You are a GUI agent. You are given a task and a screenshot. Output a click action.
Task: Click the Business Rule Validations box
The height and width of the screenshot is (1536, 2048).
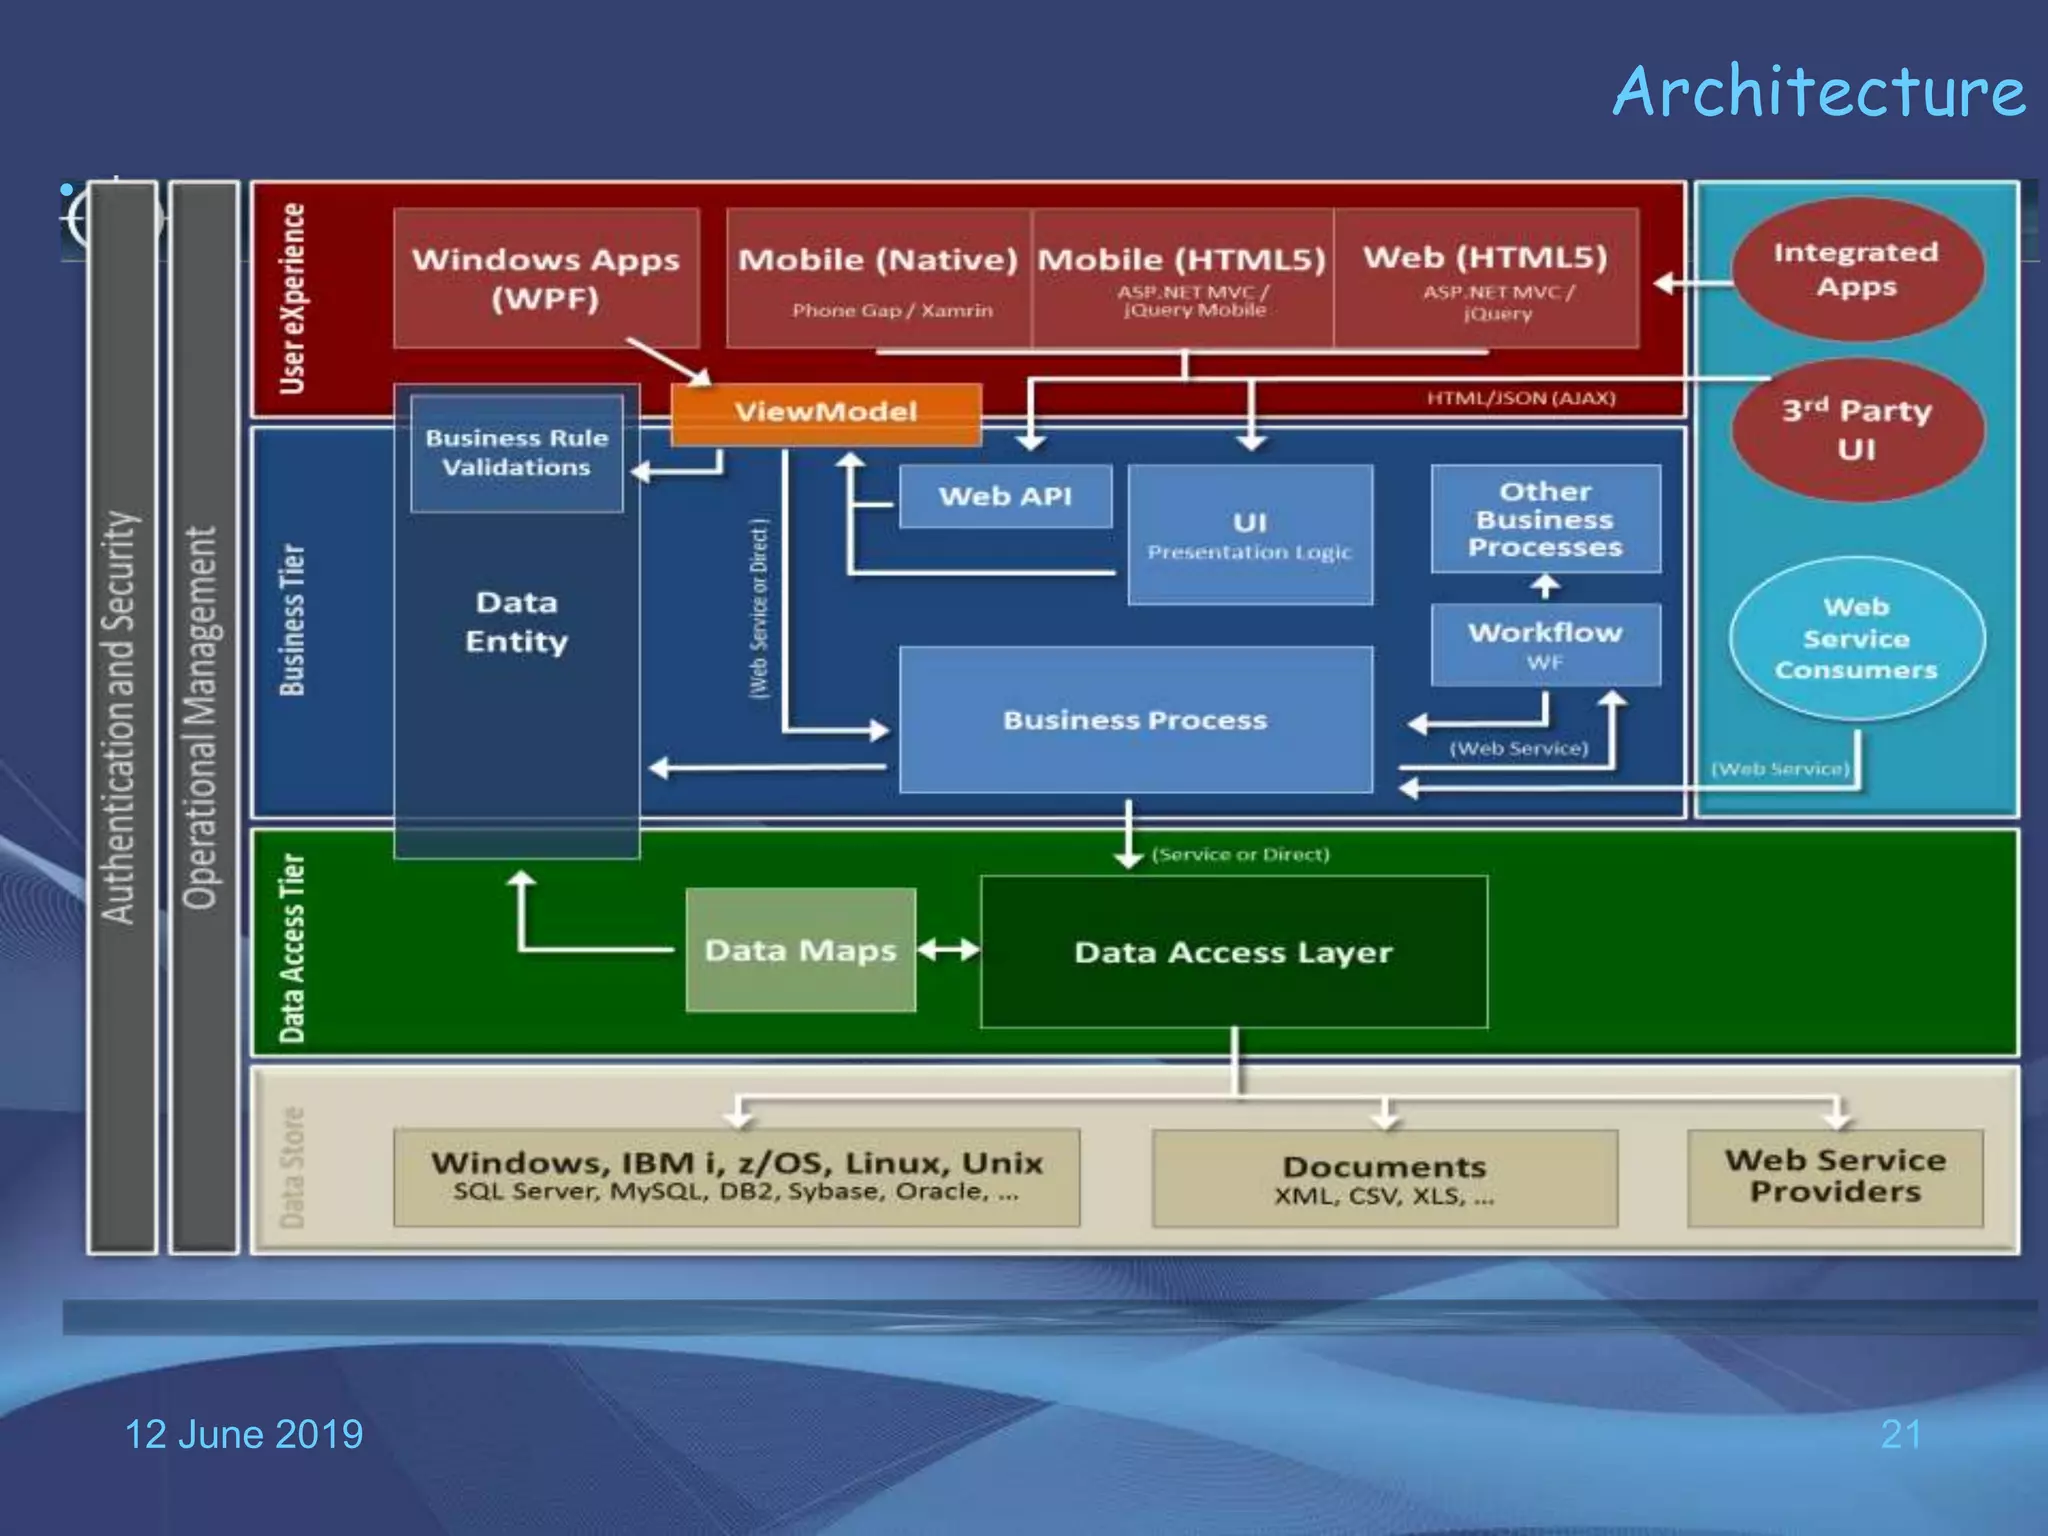click(x=516, y=453)
